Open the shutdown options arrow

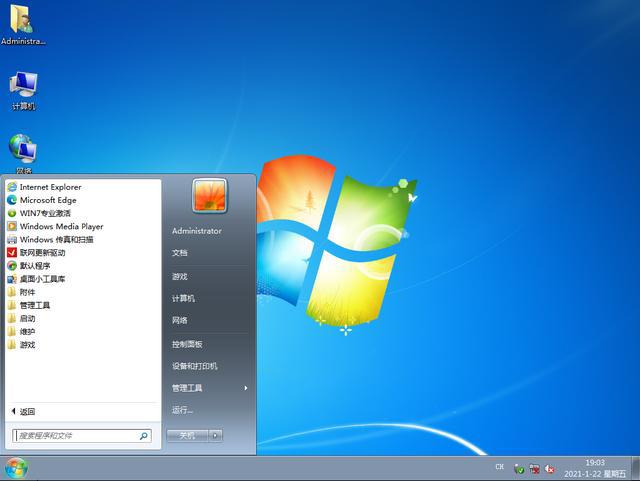[x=216, y=436]
